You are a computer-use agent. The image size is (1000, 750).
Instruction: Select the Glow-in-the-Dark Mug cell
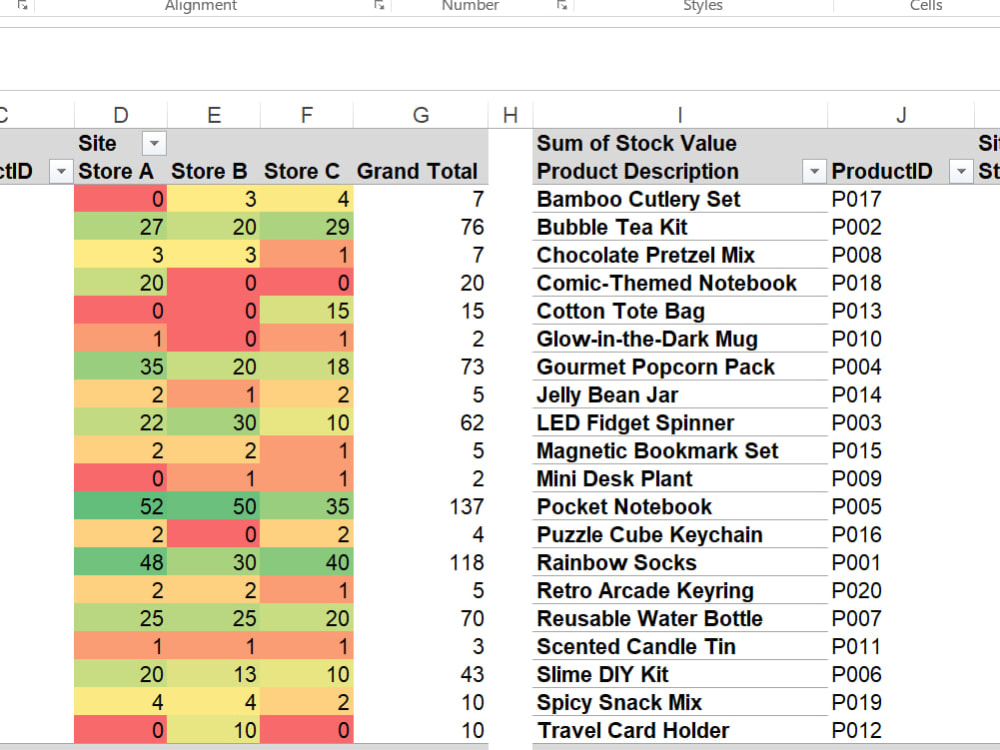(680, 339)
